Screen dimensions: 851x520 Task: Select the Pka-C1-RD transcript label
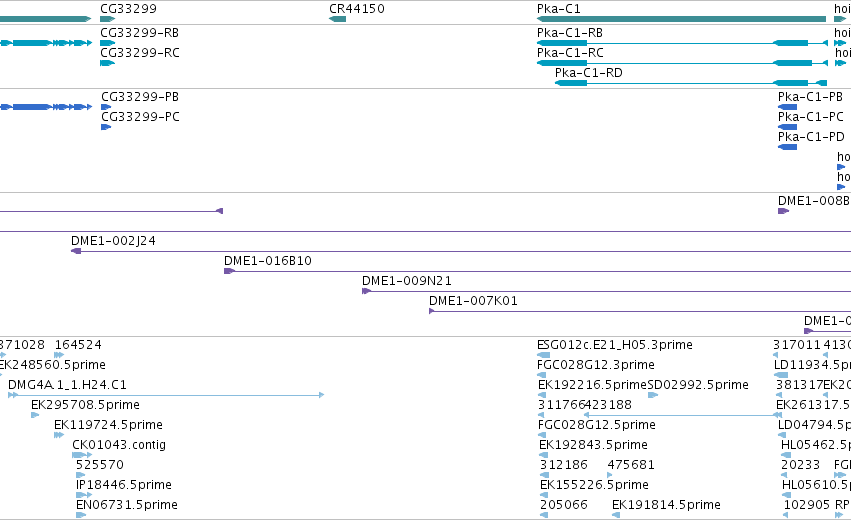coord(588,73)
